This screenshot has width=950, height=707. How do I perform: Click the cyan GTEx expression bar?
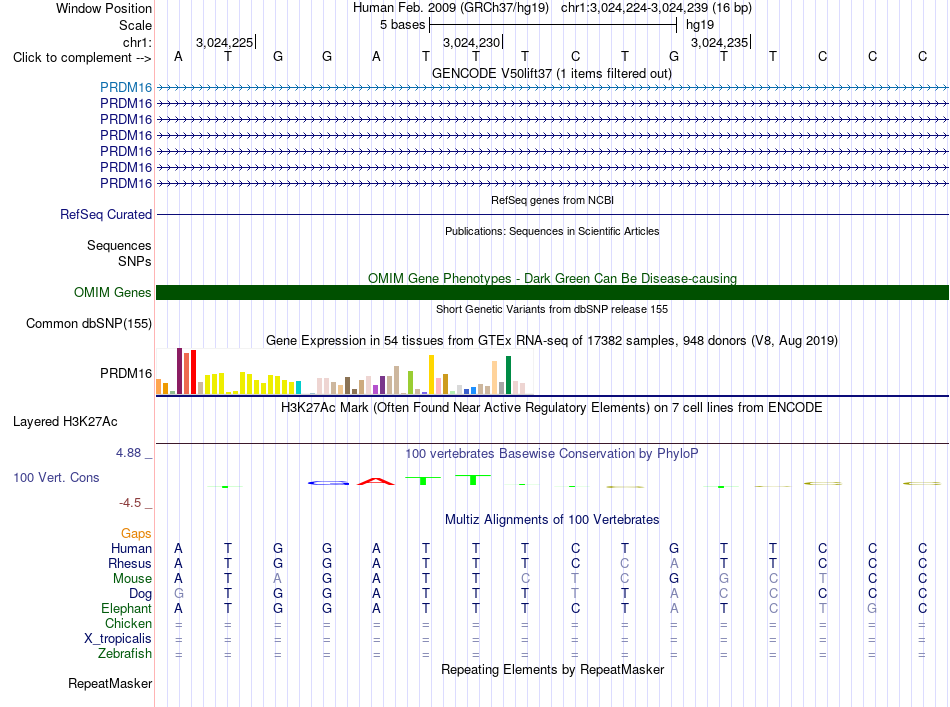click(298, 388)
